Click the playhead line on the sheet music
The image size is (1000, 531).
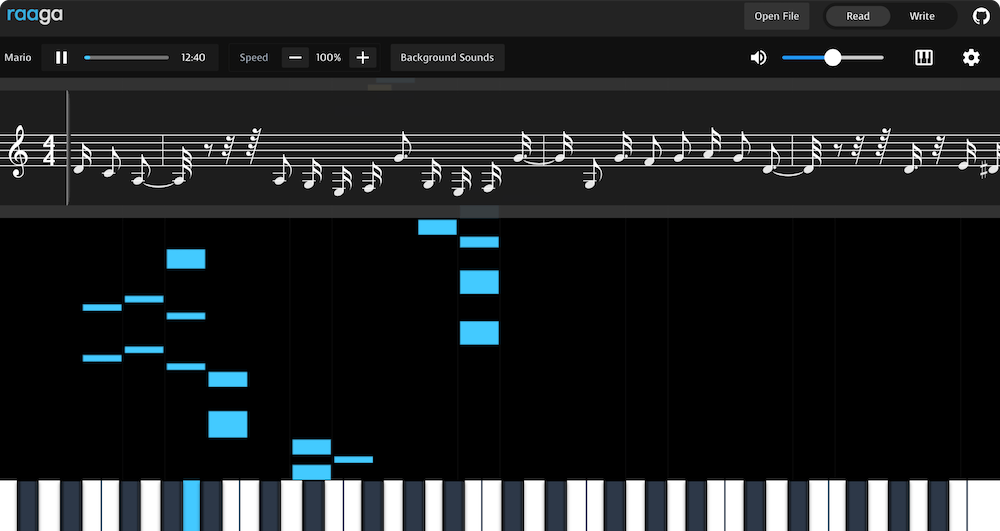67,148
